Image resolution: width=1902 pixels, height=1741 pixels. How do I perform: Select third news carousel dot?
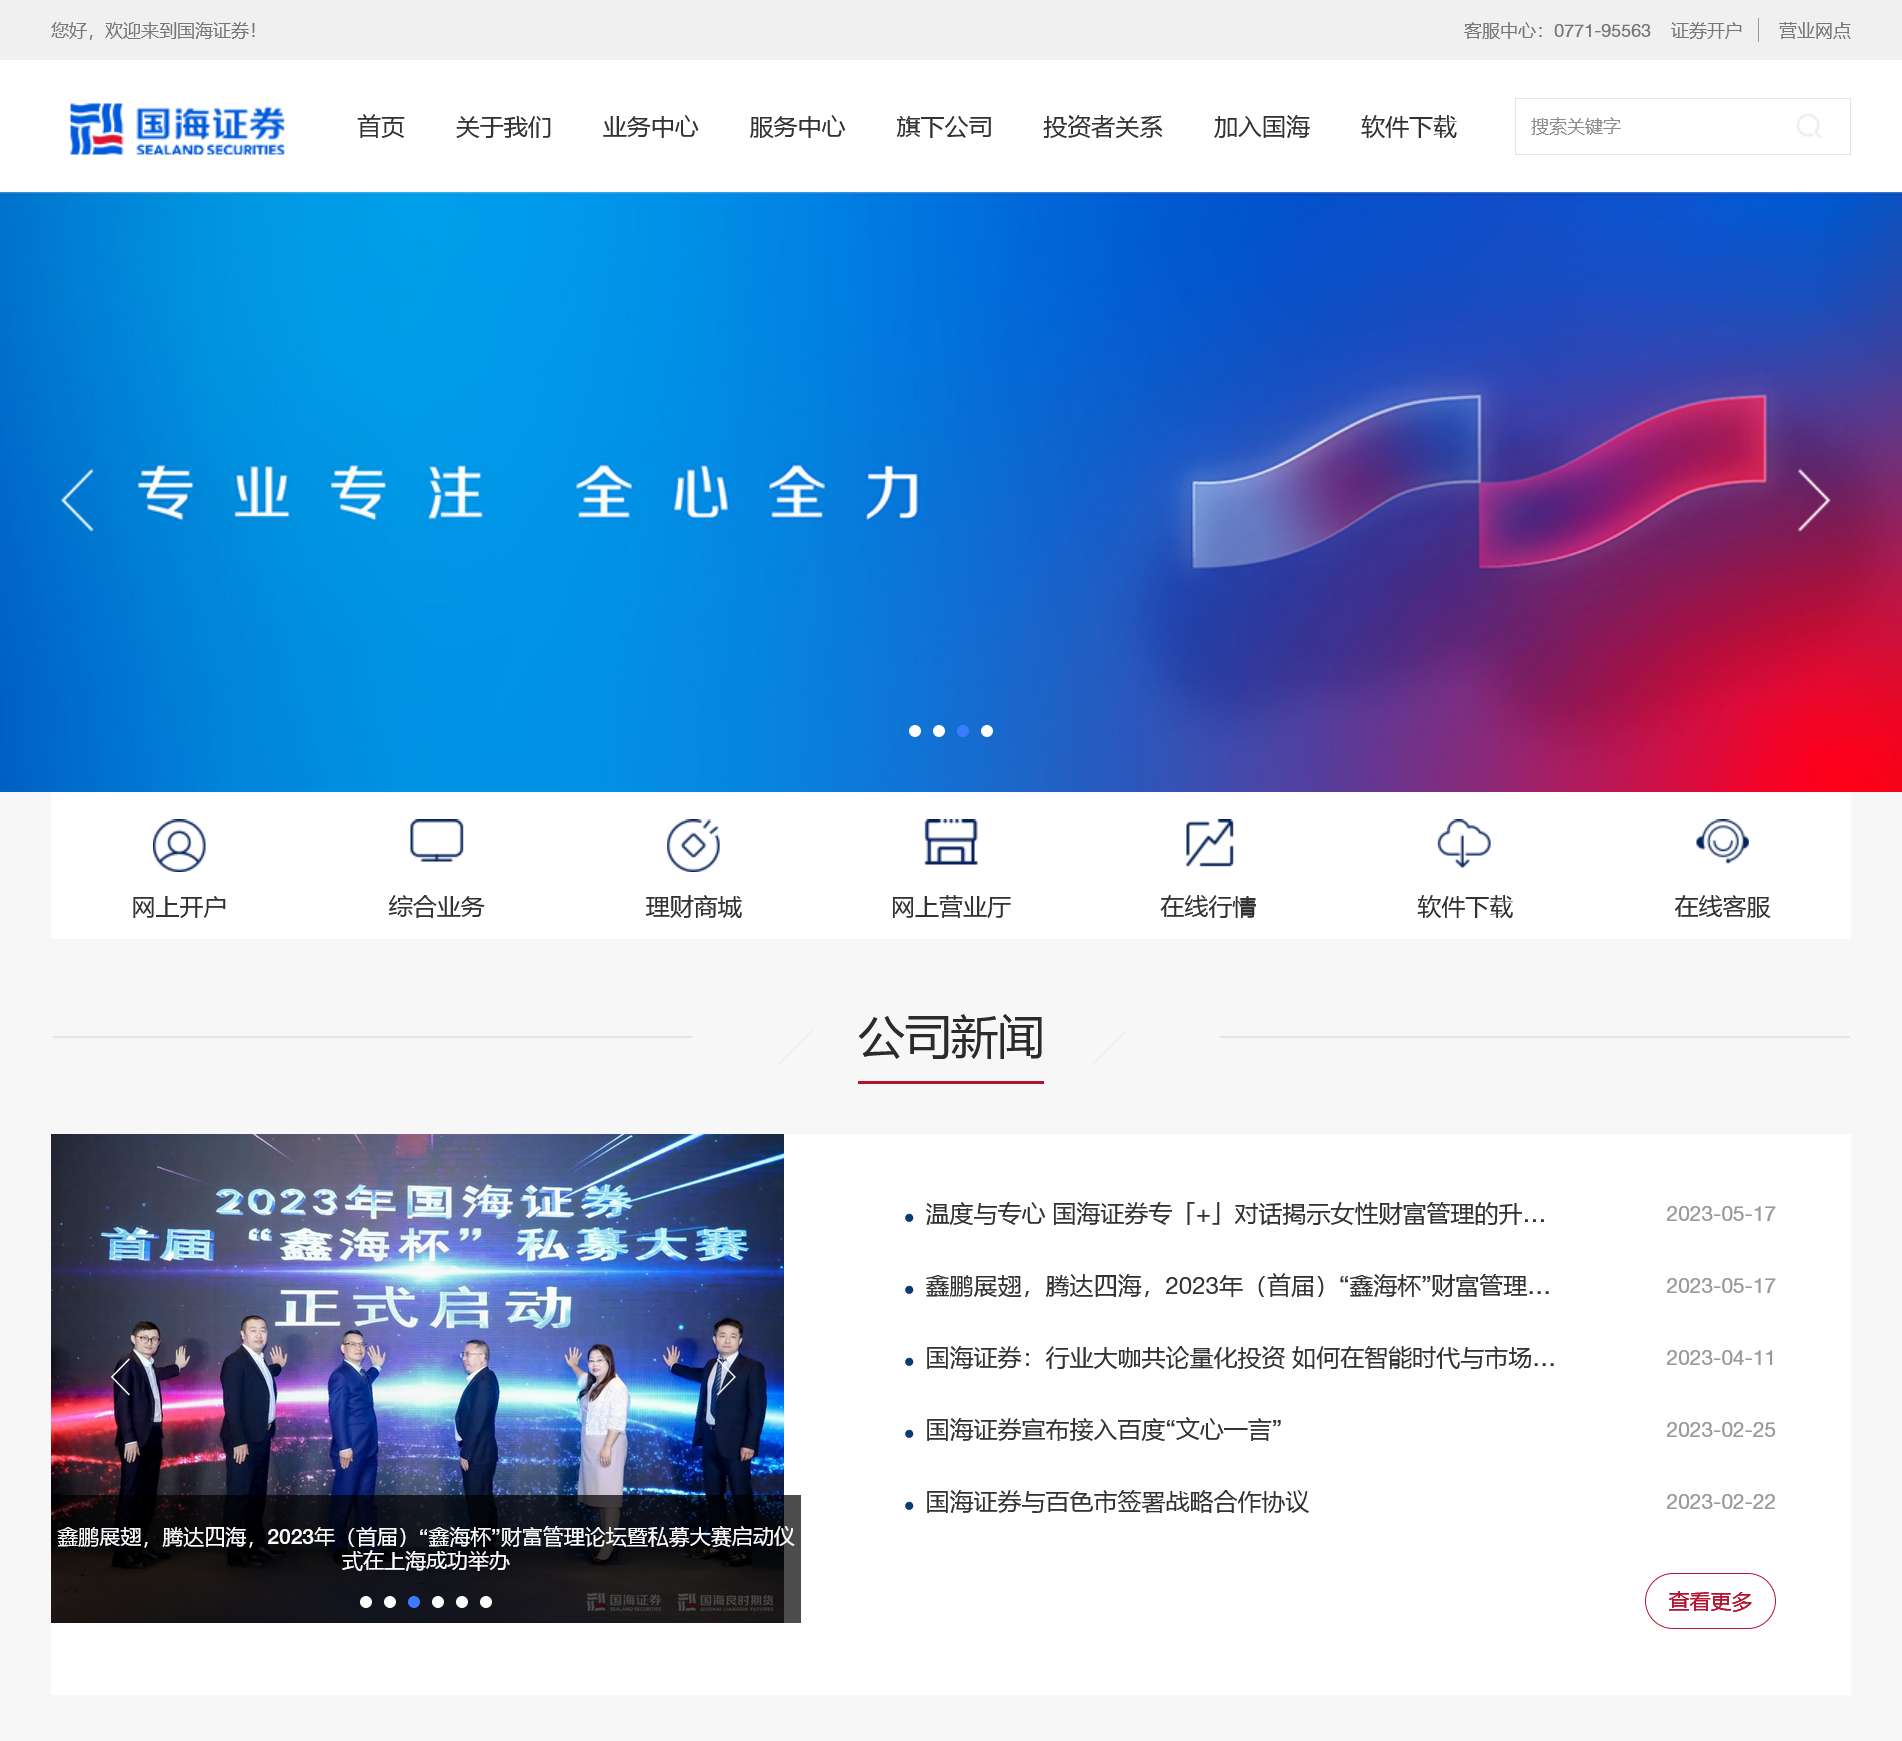point(414,1602)
